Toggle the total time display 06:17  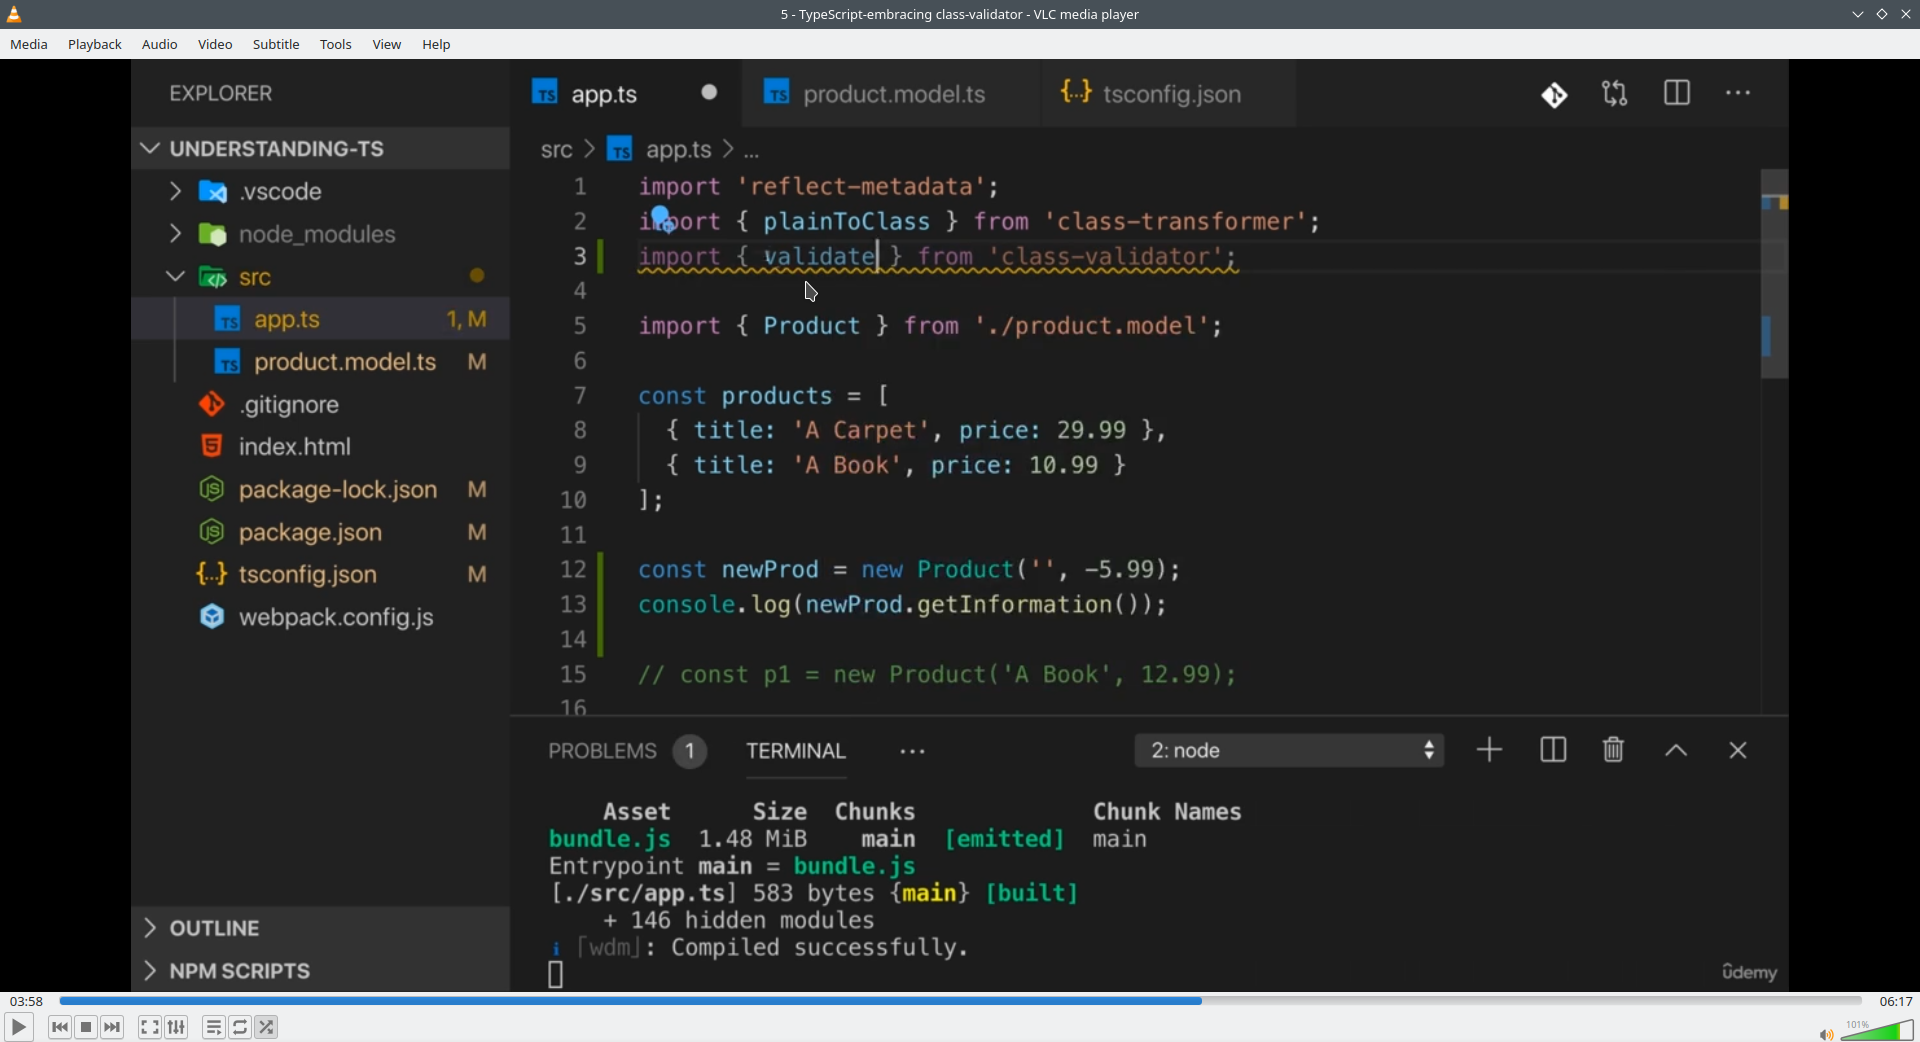1895,1001
